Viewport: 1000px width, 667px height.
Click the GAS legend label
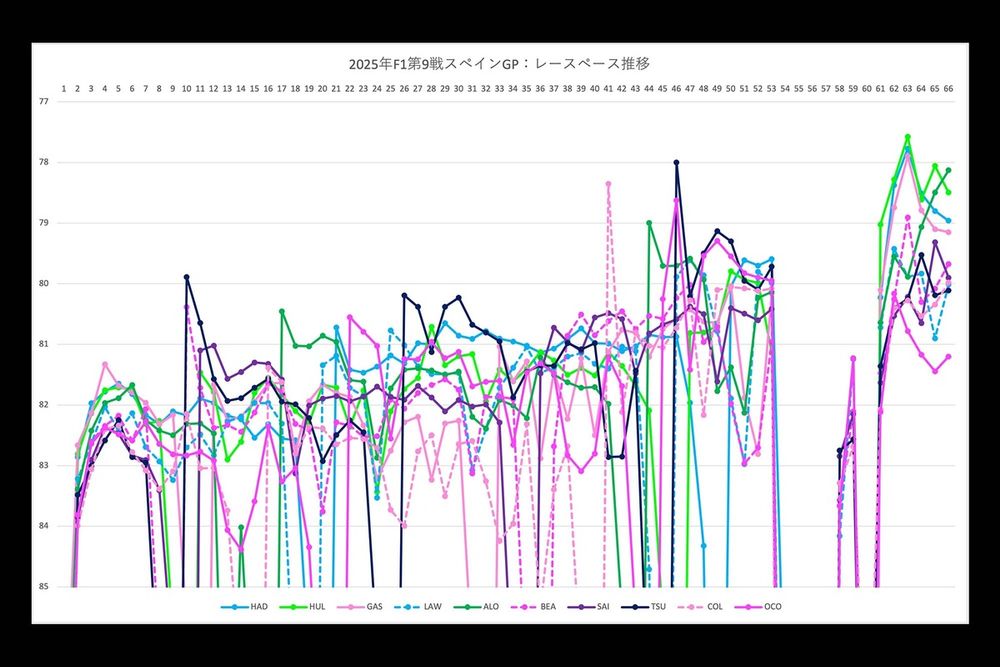point(372,606)
